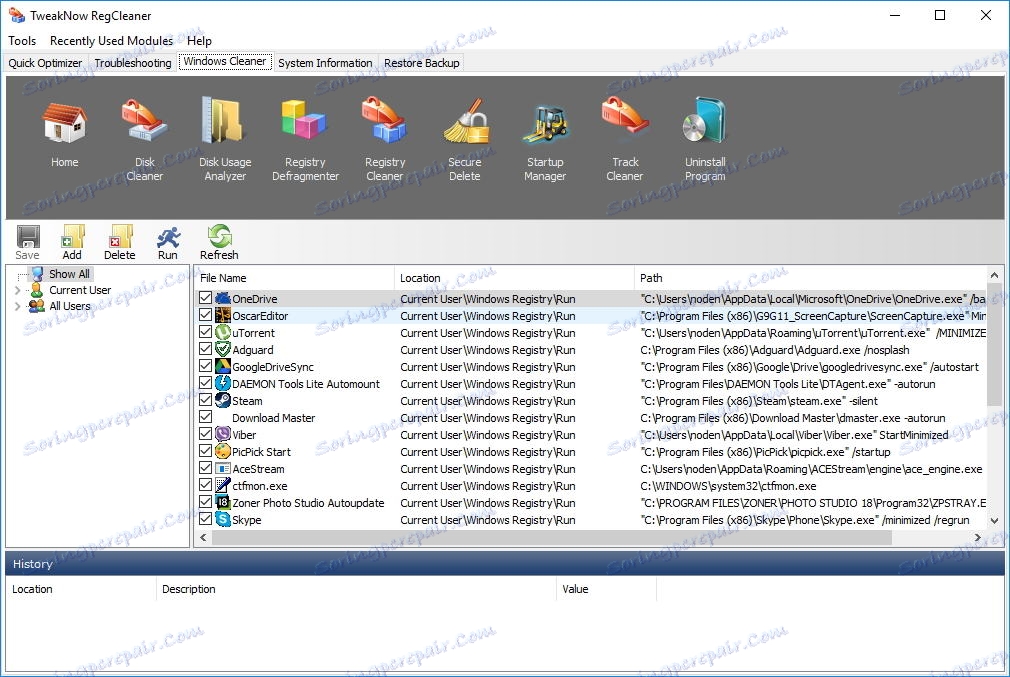Click the startup list horizontal scrollbar thumb
Screen dimensions: 1010x677
coord(552,537)
